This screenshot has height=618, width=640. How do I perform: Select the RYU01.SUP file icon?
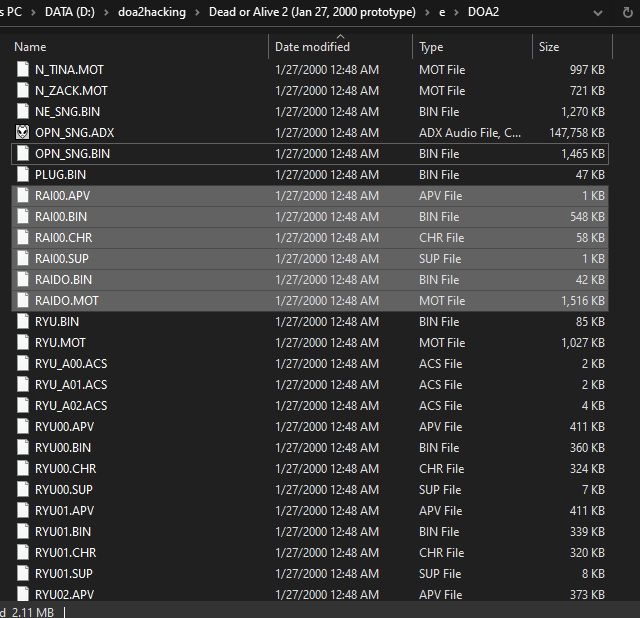pyautogui.click(x=23, y=574)
